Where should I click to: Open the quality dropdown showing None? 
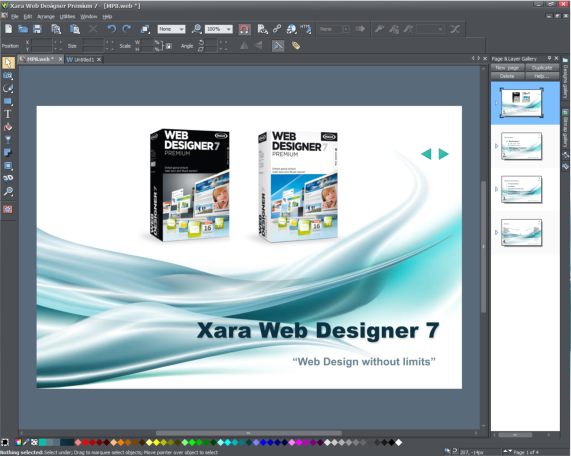[171, 29]
